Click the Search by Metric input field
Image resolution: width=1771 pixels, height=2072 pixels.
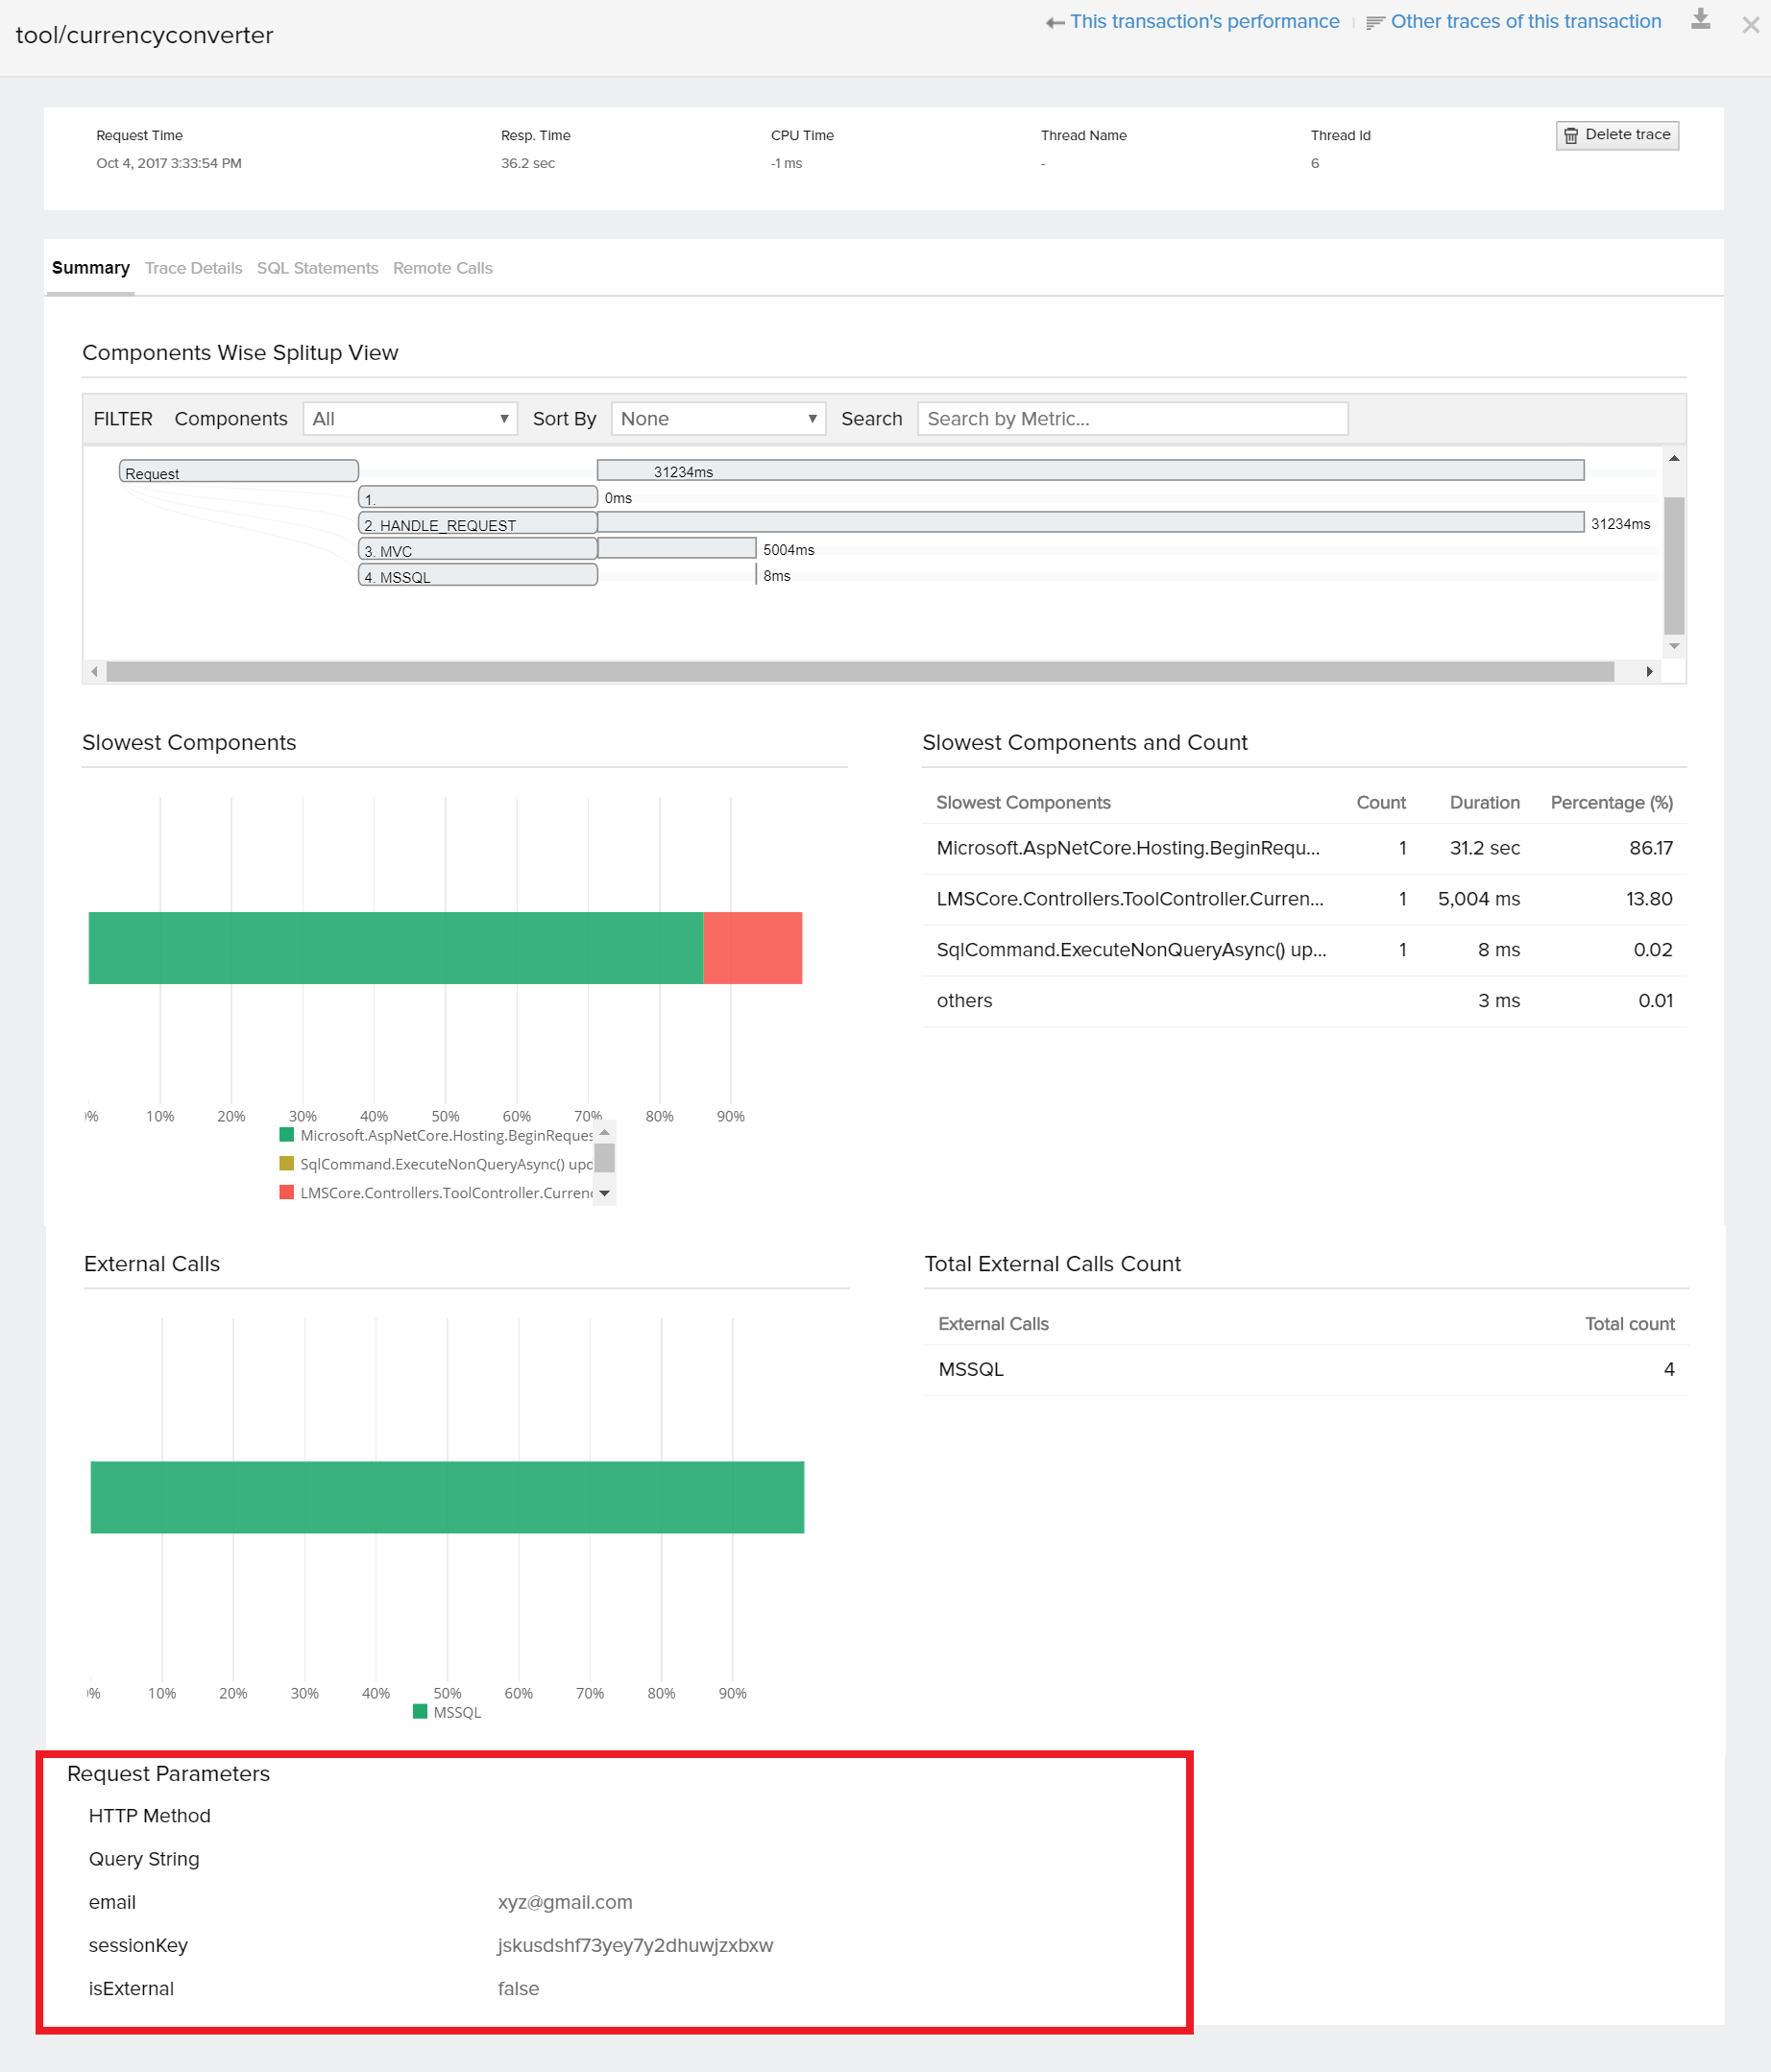pos(1132,419)
